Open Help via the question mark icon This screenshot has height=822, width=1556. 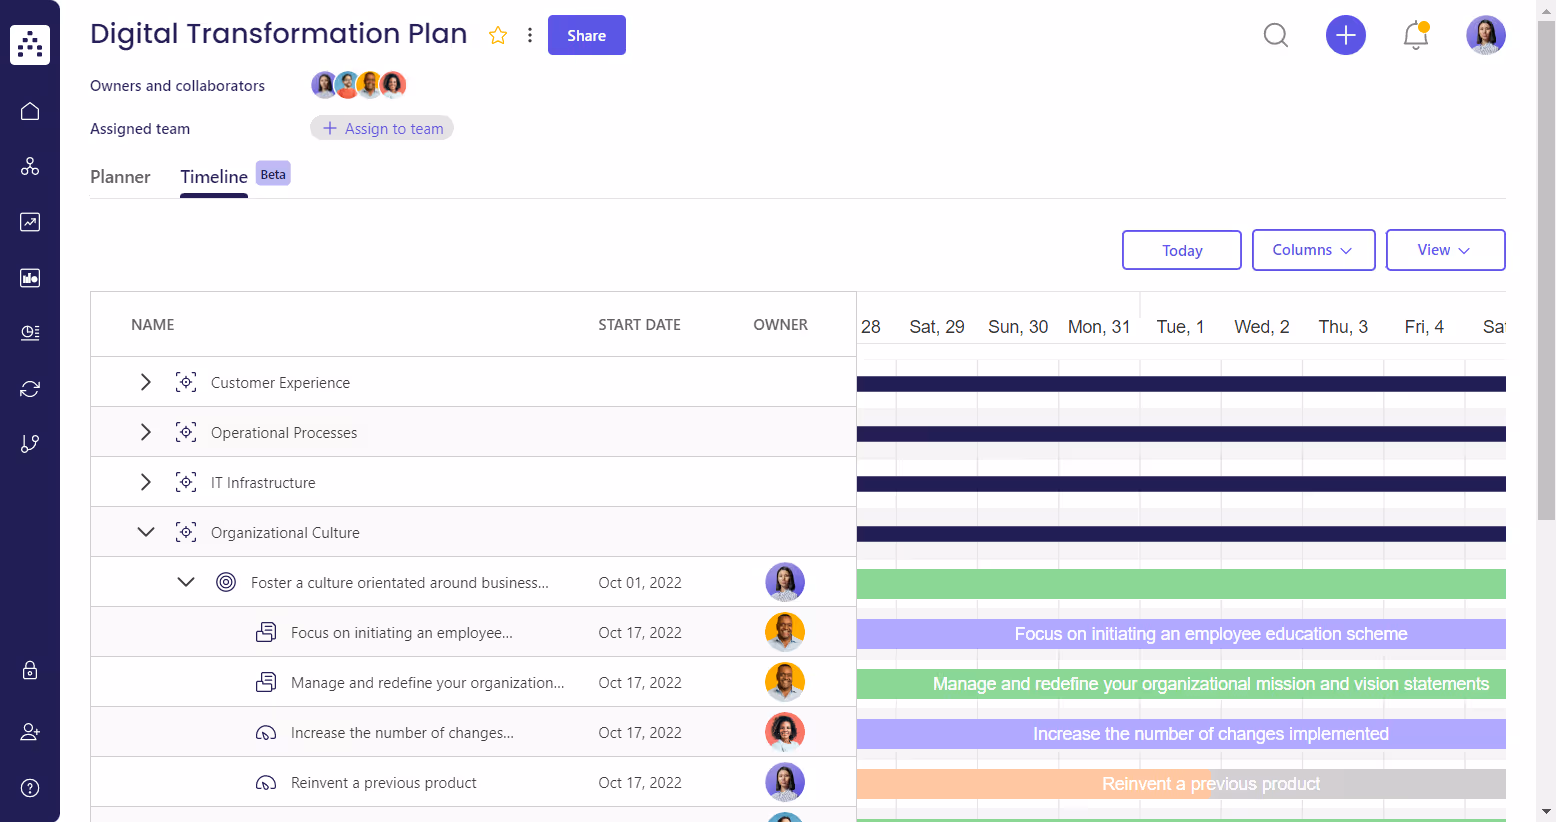pyautogui.click(x=29, y=788)
